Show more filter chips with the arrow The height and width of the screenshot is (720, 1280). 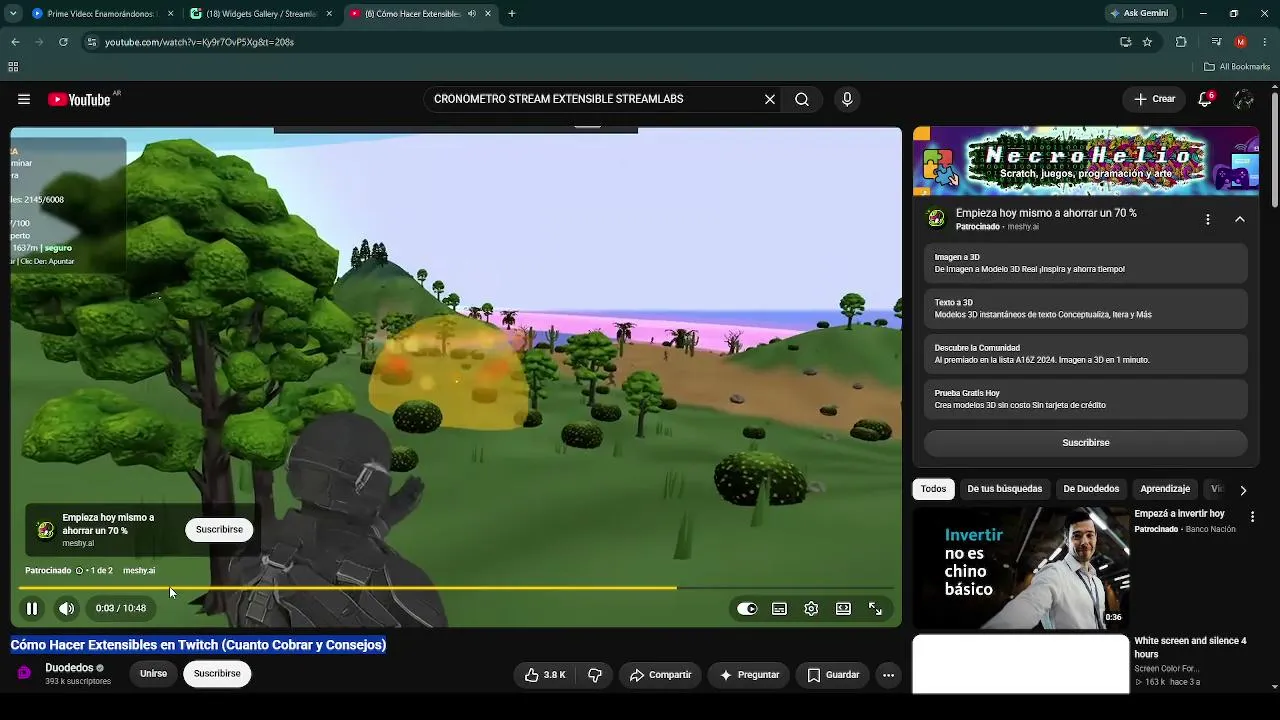point(1243,490)
